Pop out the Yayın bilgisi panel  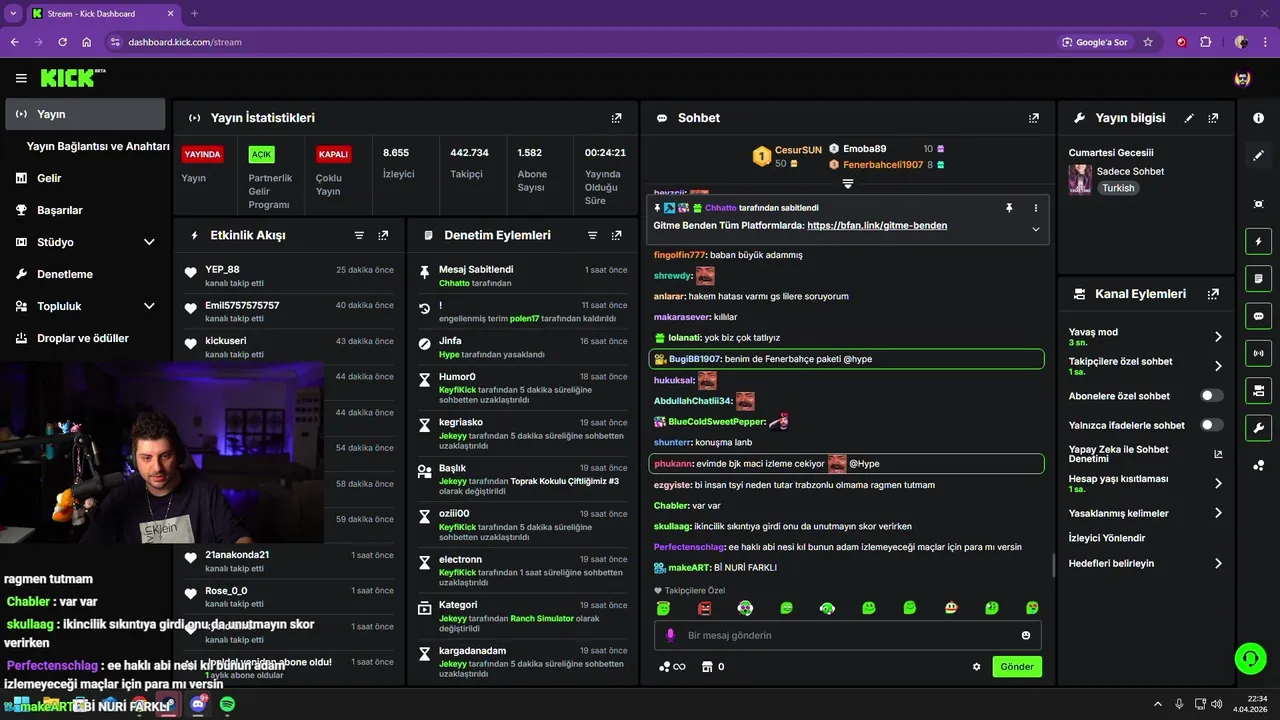point(1213,118)
